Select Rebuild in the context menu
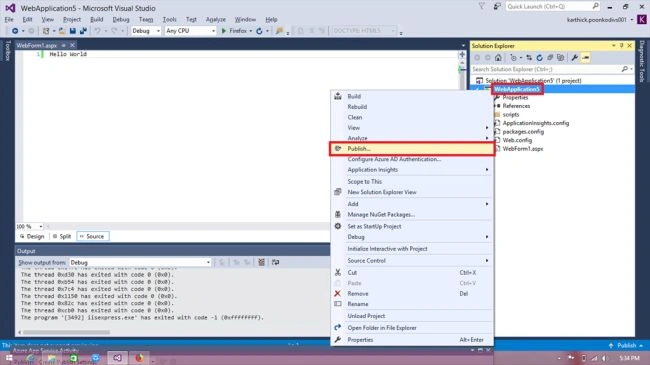650x365 pixels. pyautogui.click(x=412, y=107)
